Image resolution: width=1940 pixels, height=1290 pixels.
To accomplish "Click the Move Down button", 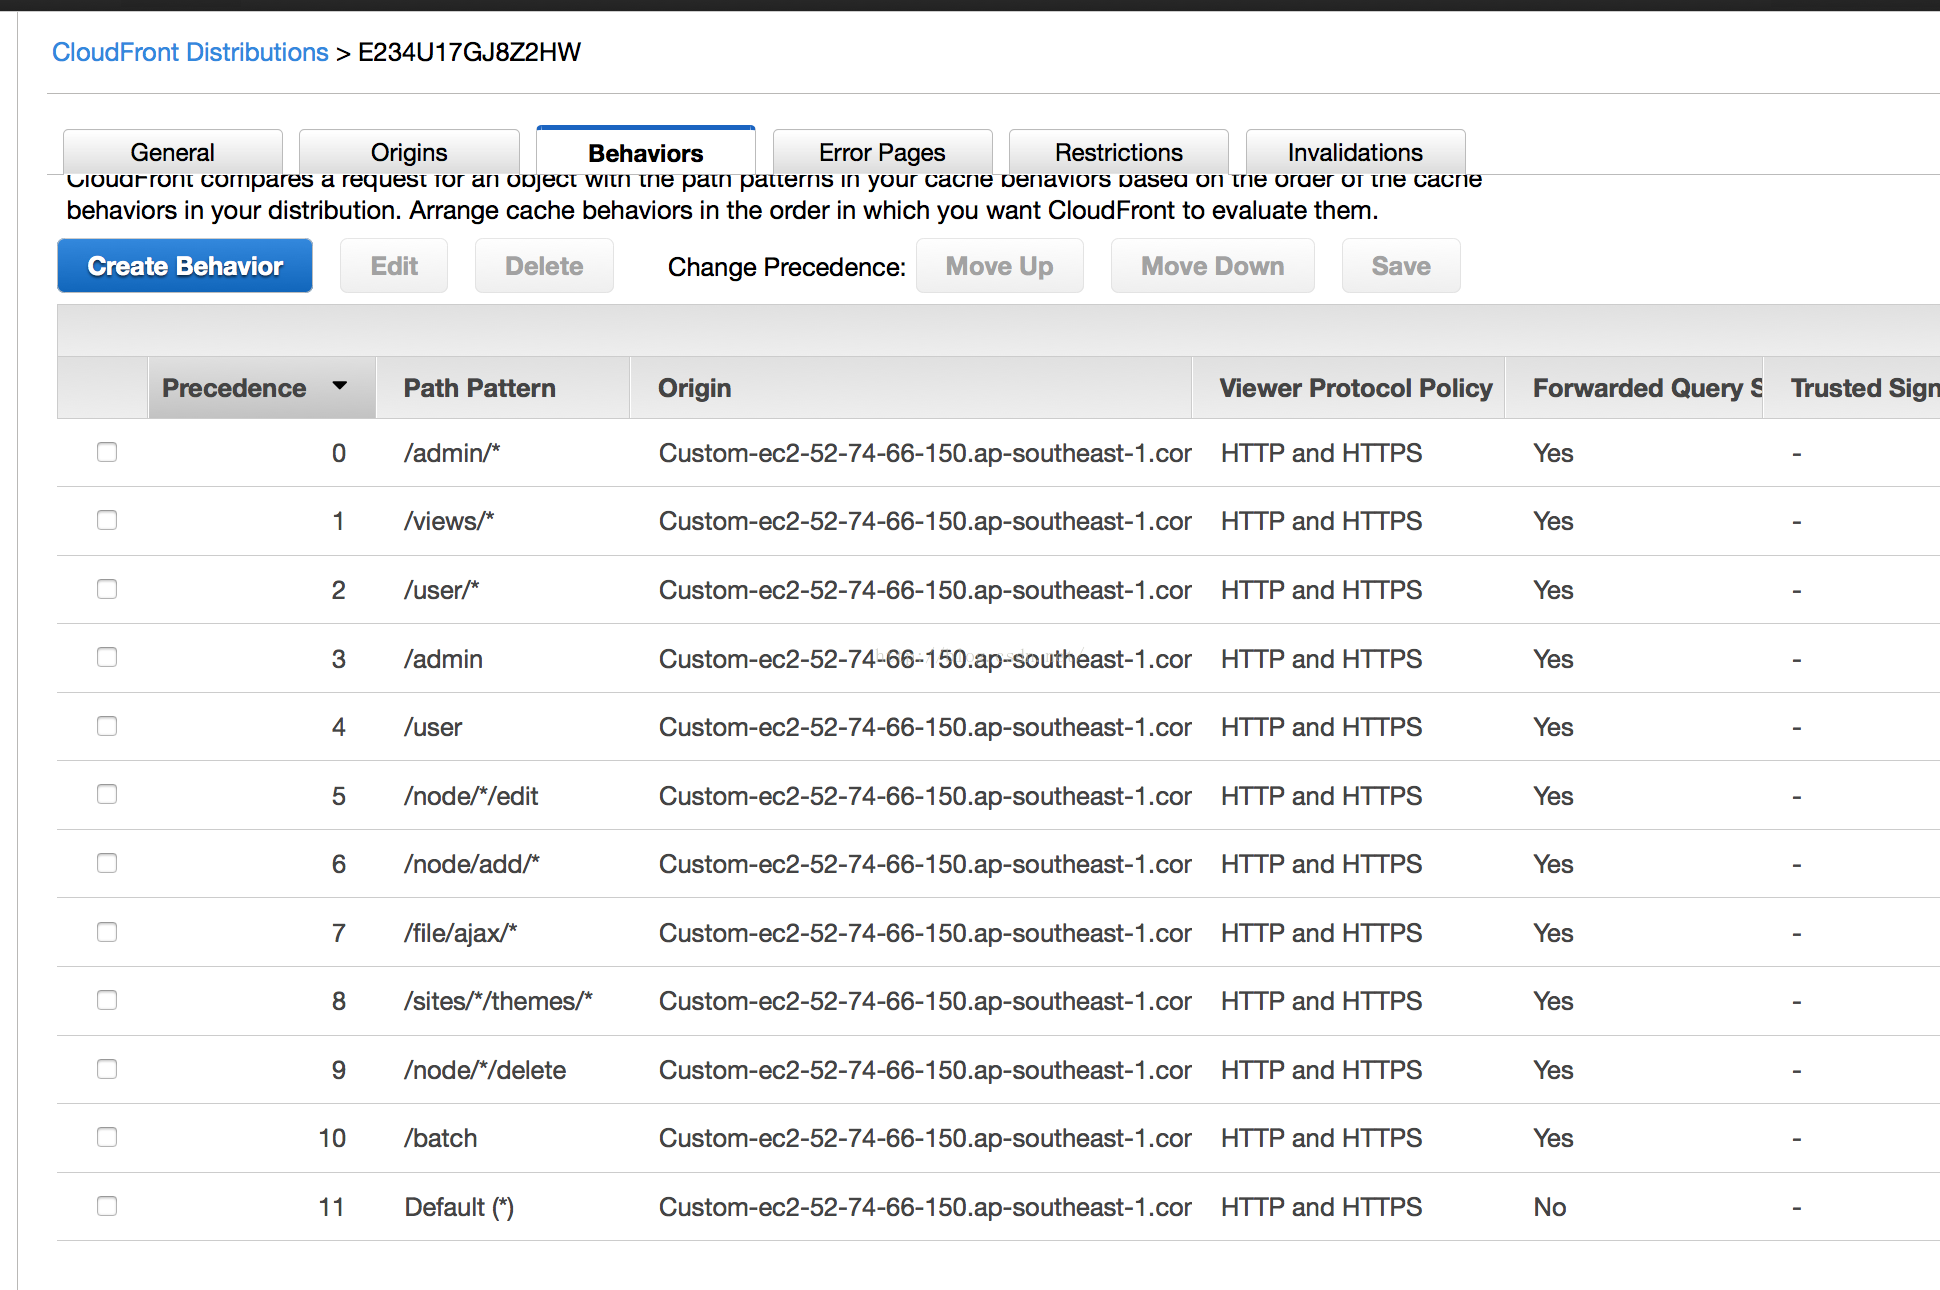I will 1213,266.
